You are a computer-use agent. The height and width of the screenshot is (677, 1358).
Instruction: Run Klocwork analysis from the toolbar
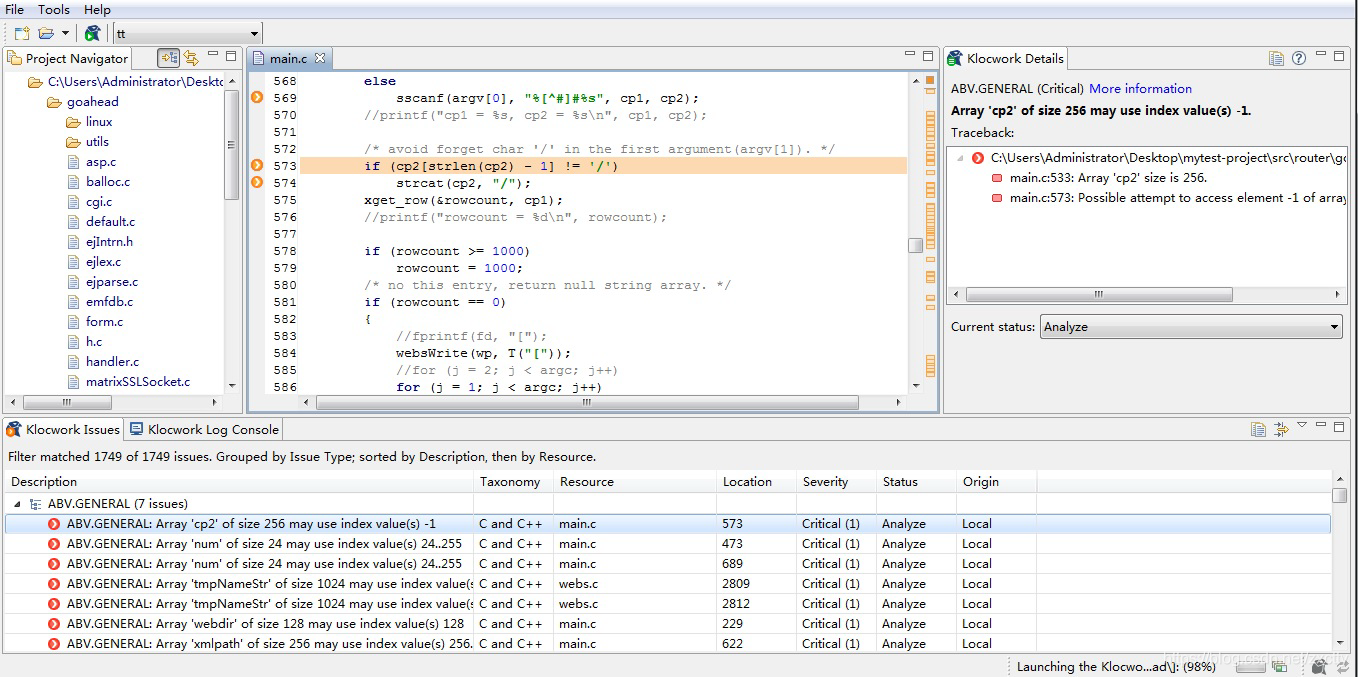click(x=93, y=33)
